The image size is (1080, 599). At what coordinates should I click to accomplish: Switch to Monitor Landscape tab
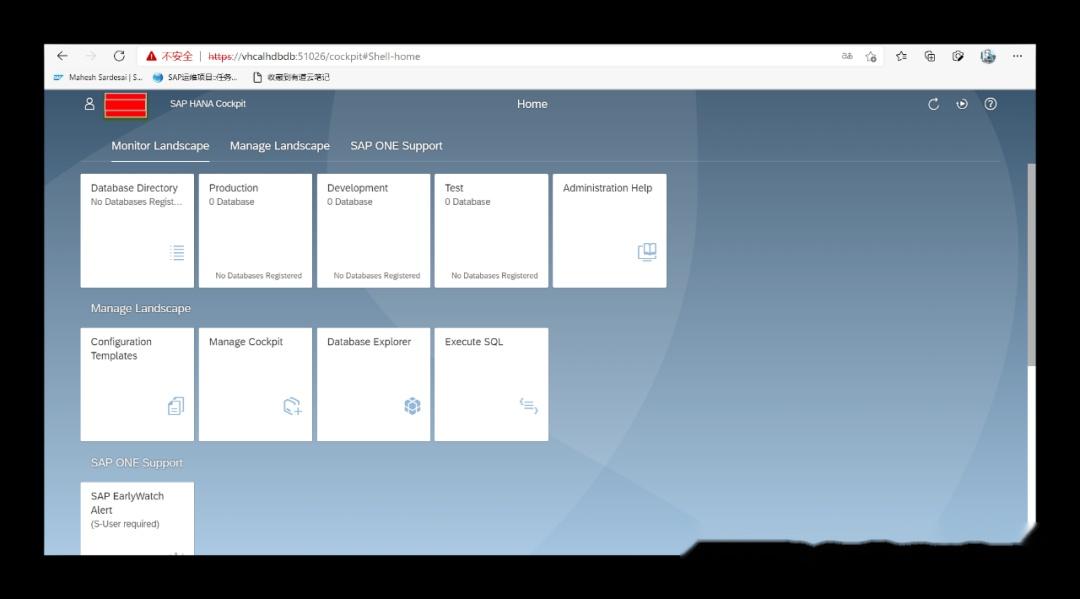[160, 146]
